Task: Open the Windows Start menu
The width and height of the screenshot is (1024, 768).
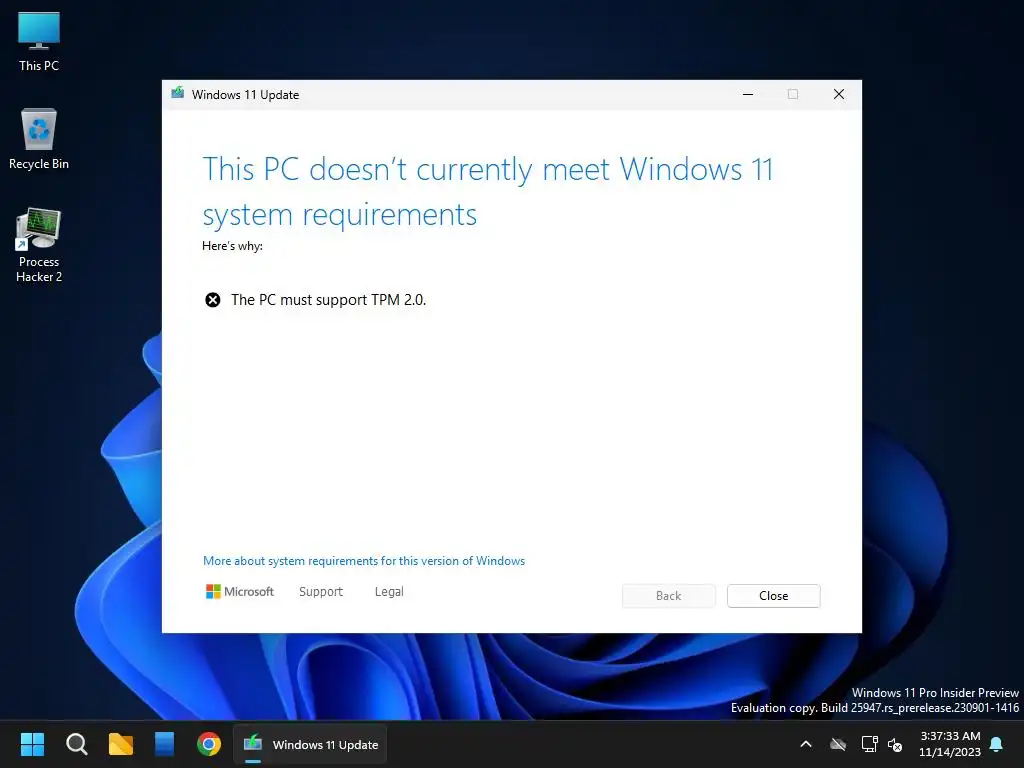Action: click(x=32, y=744)
